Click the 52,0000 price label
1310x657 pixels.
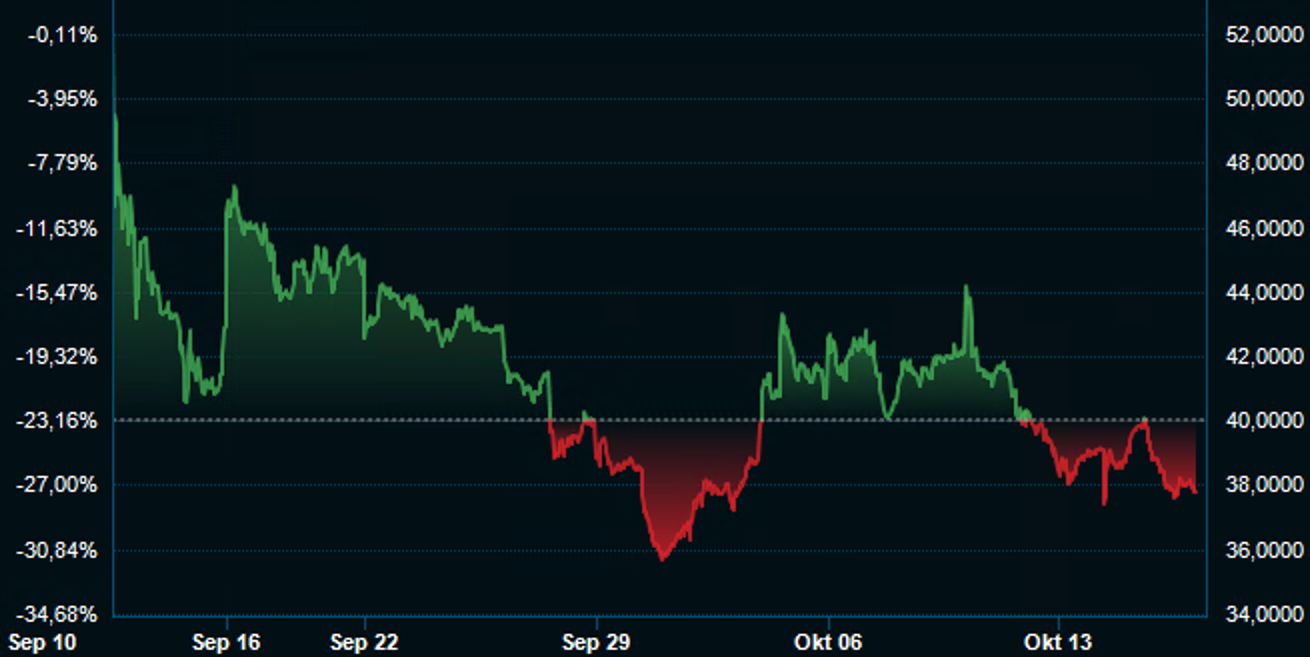click(x=1264, y=36)
